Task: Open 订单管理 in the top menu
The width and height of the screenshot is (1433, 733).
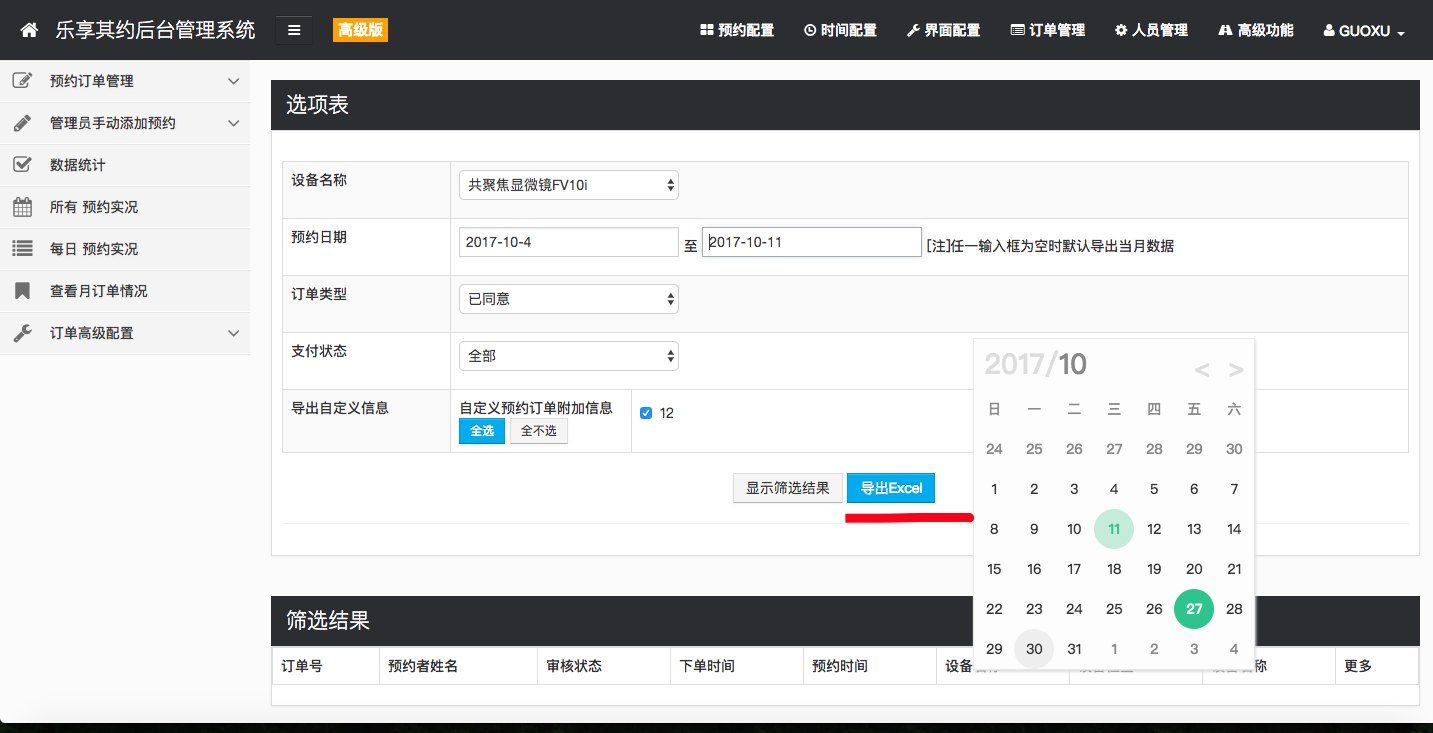Action: pyautogui.click(x=1048, y=30)
